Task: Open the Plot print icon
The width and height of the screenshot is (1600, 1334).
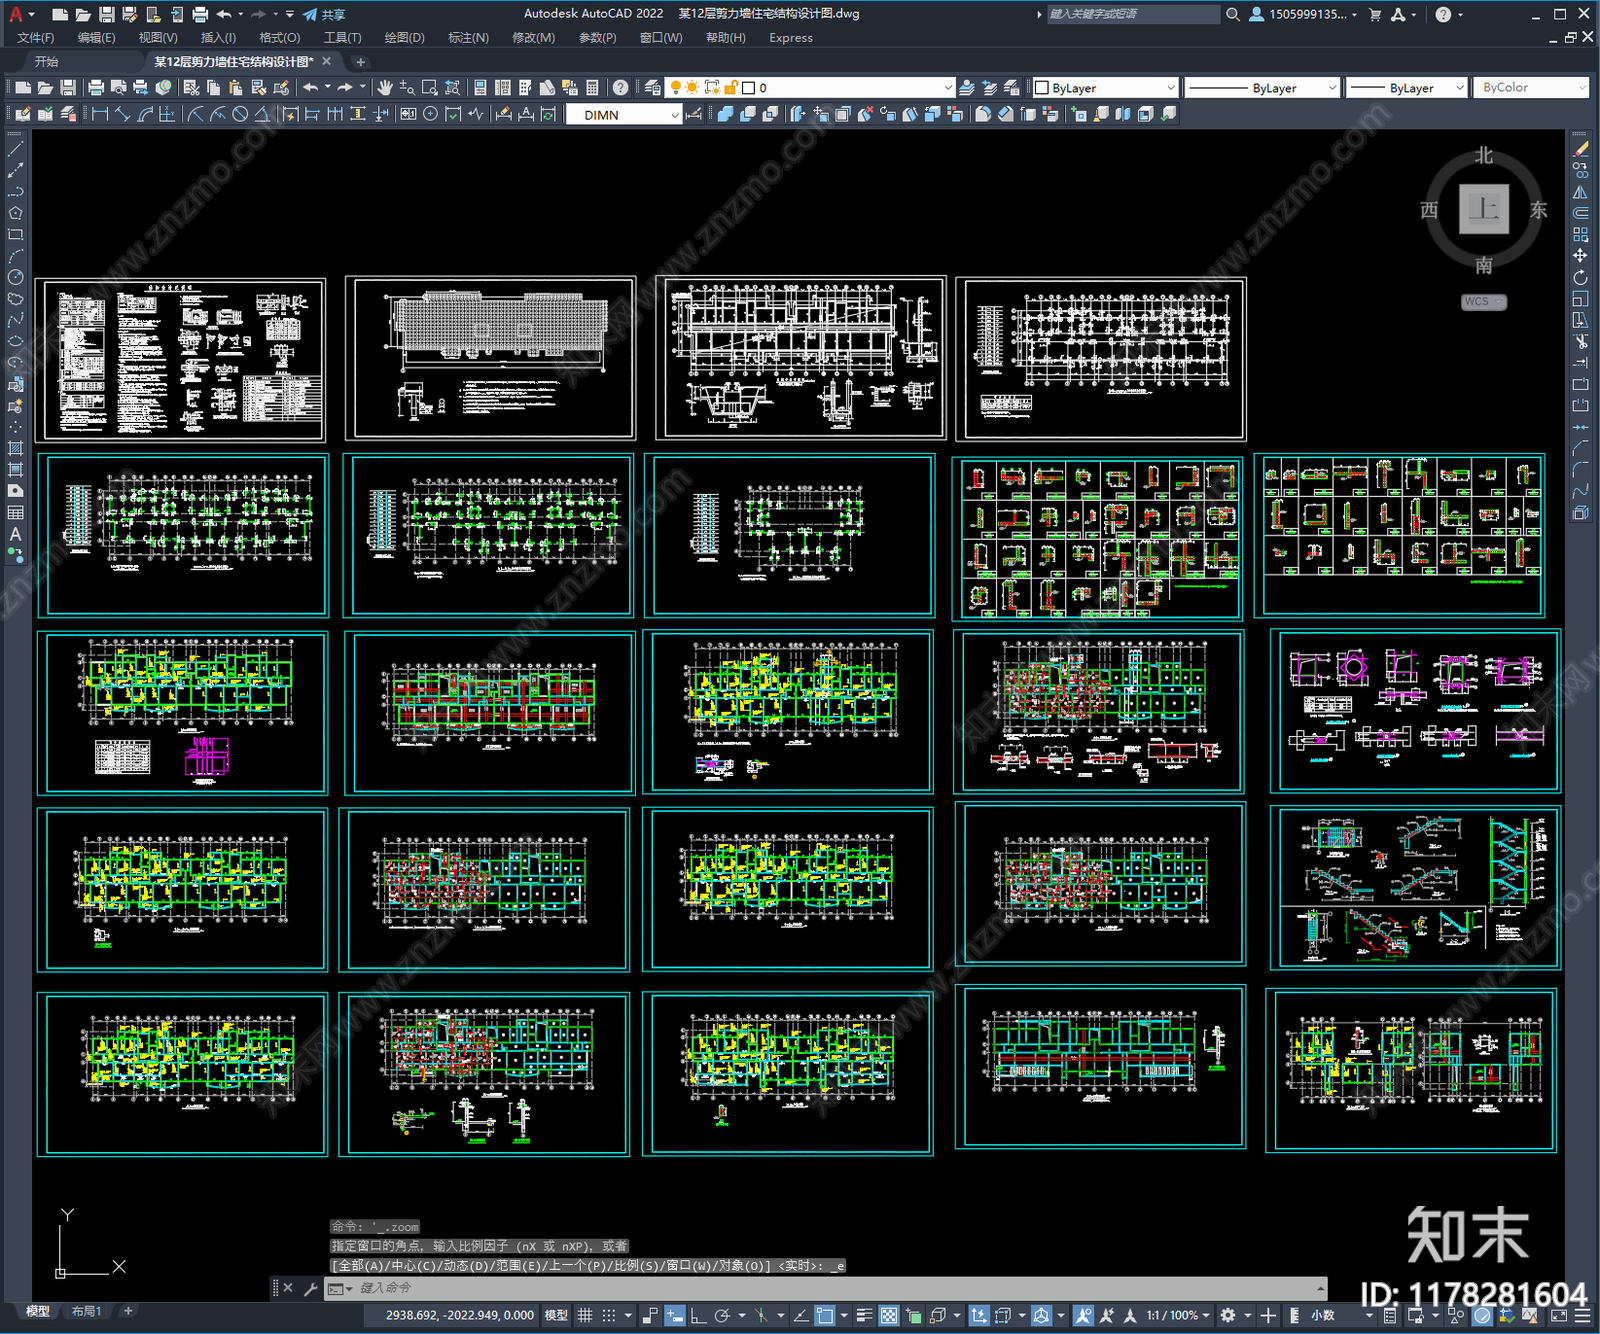Action: tap(96, 88)
